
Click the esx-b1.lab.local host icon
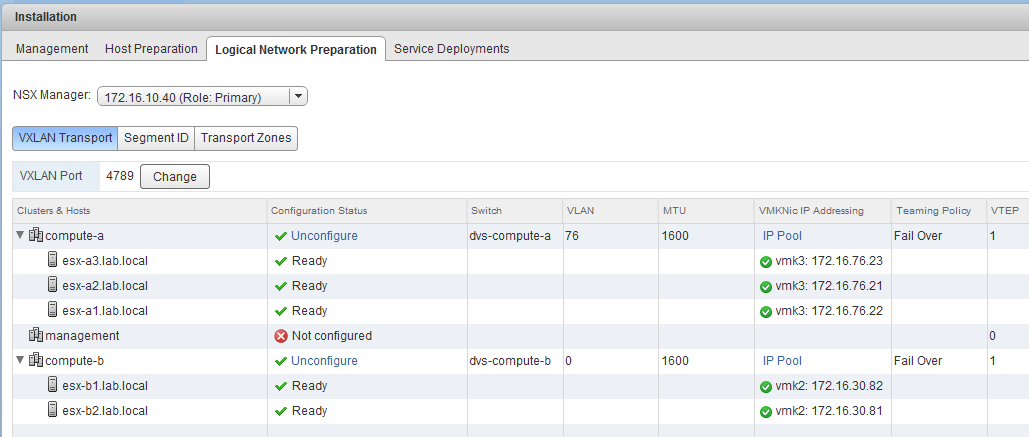[53, 386]
